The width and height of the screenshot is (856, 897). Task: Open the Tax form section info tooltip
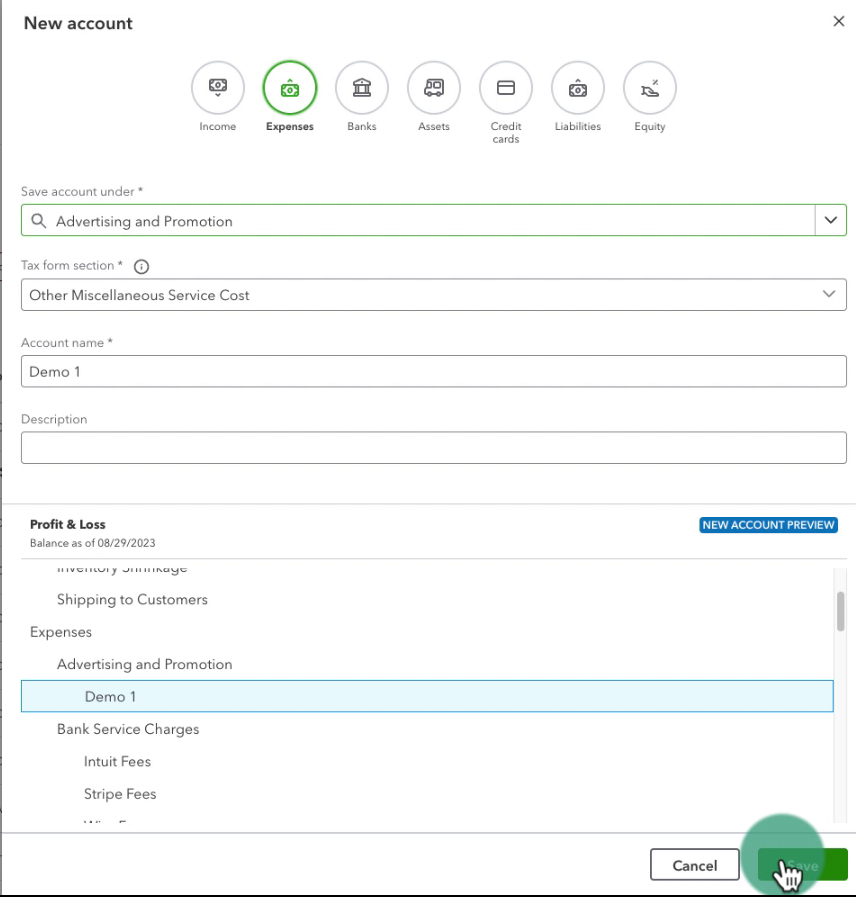pos(141,267)
